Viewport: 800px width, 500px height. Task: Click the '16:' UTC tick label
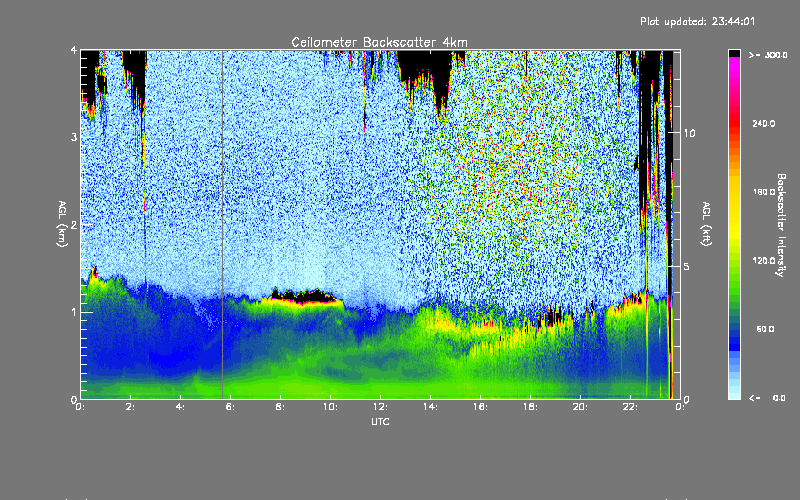coord(481,407)
